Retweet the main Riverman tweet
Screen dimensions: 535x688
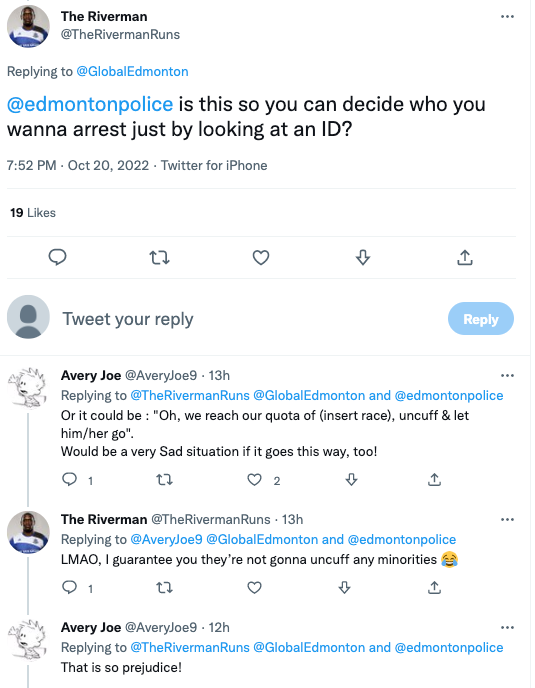(x=159, y=258)
